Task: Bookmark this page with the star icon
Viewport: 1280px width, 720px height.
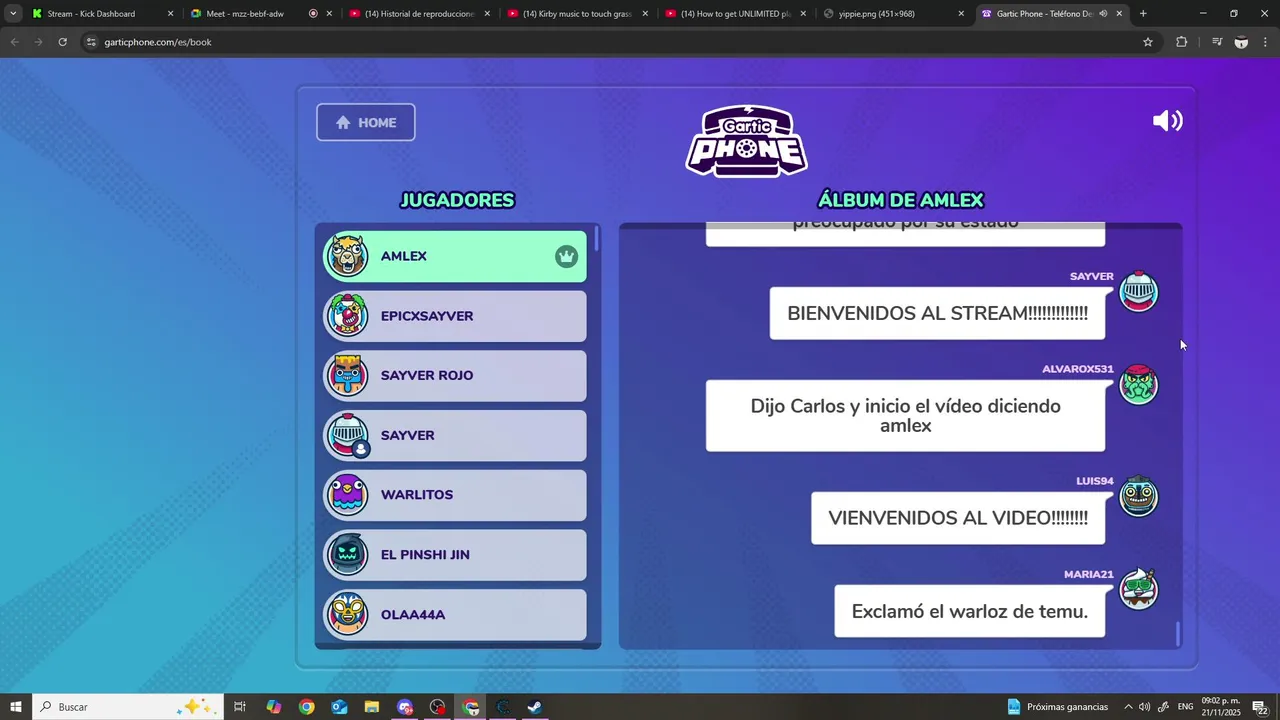Action: click(x=1148, y=42)
